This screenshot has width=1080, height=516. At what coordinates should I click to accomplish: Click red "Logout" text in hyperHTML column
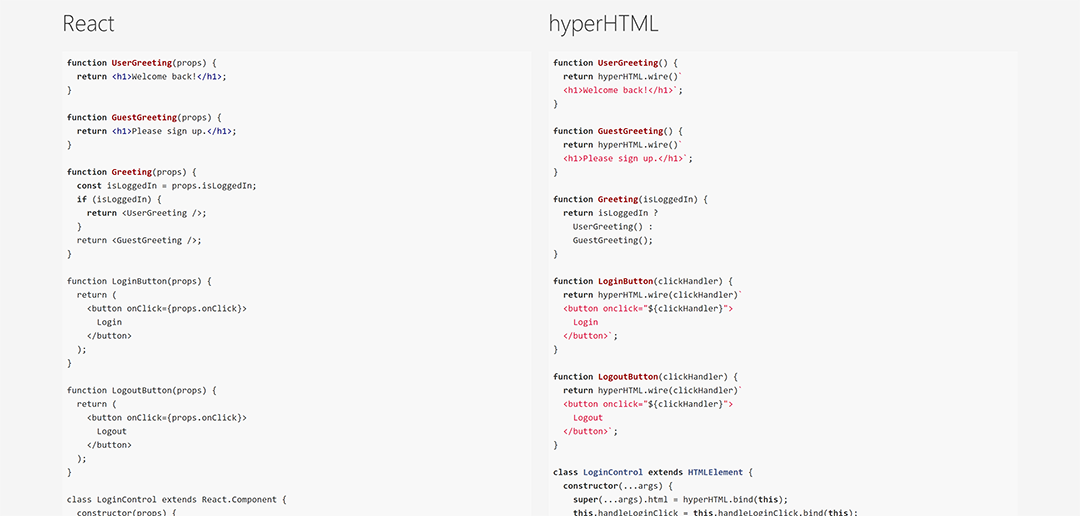pos(588,417)
